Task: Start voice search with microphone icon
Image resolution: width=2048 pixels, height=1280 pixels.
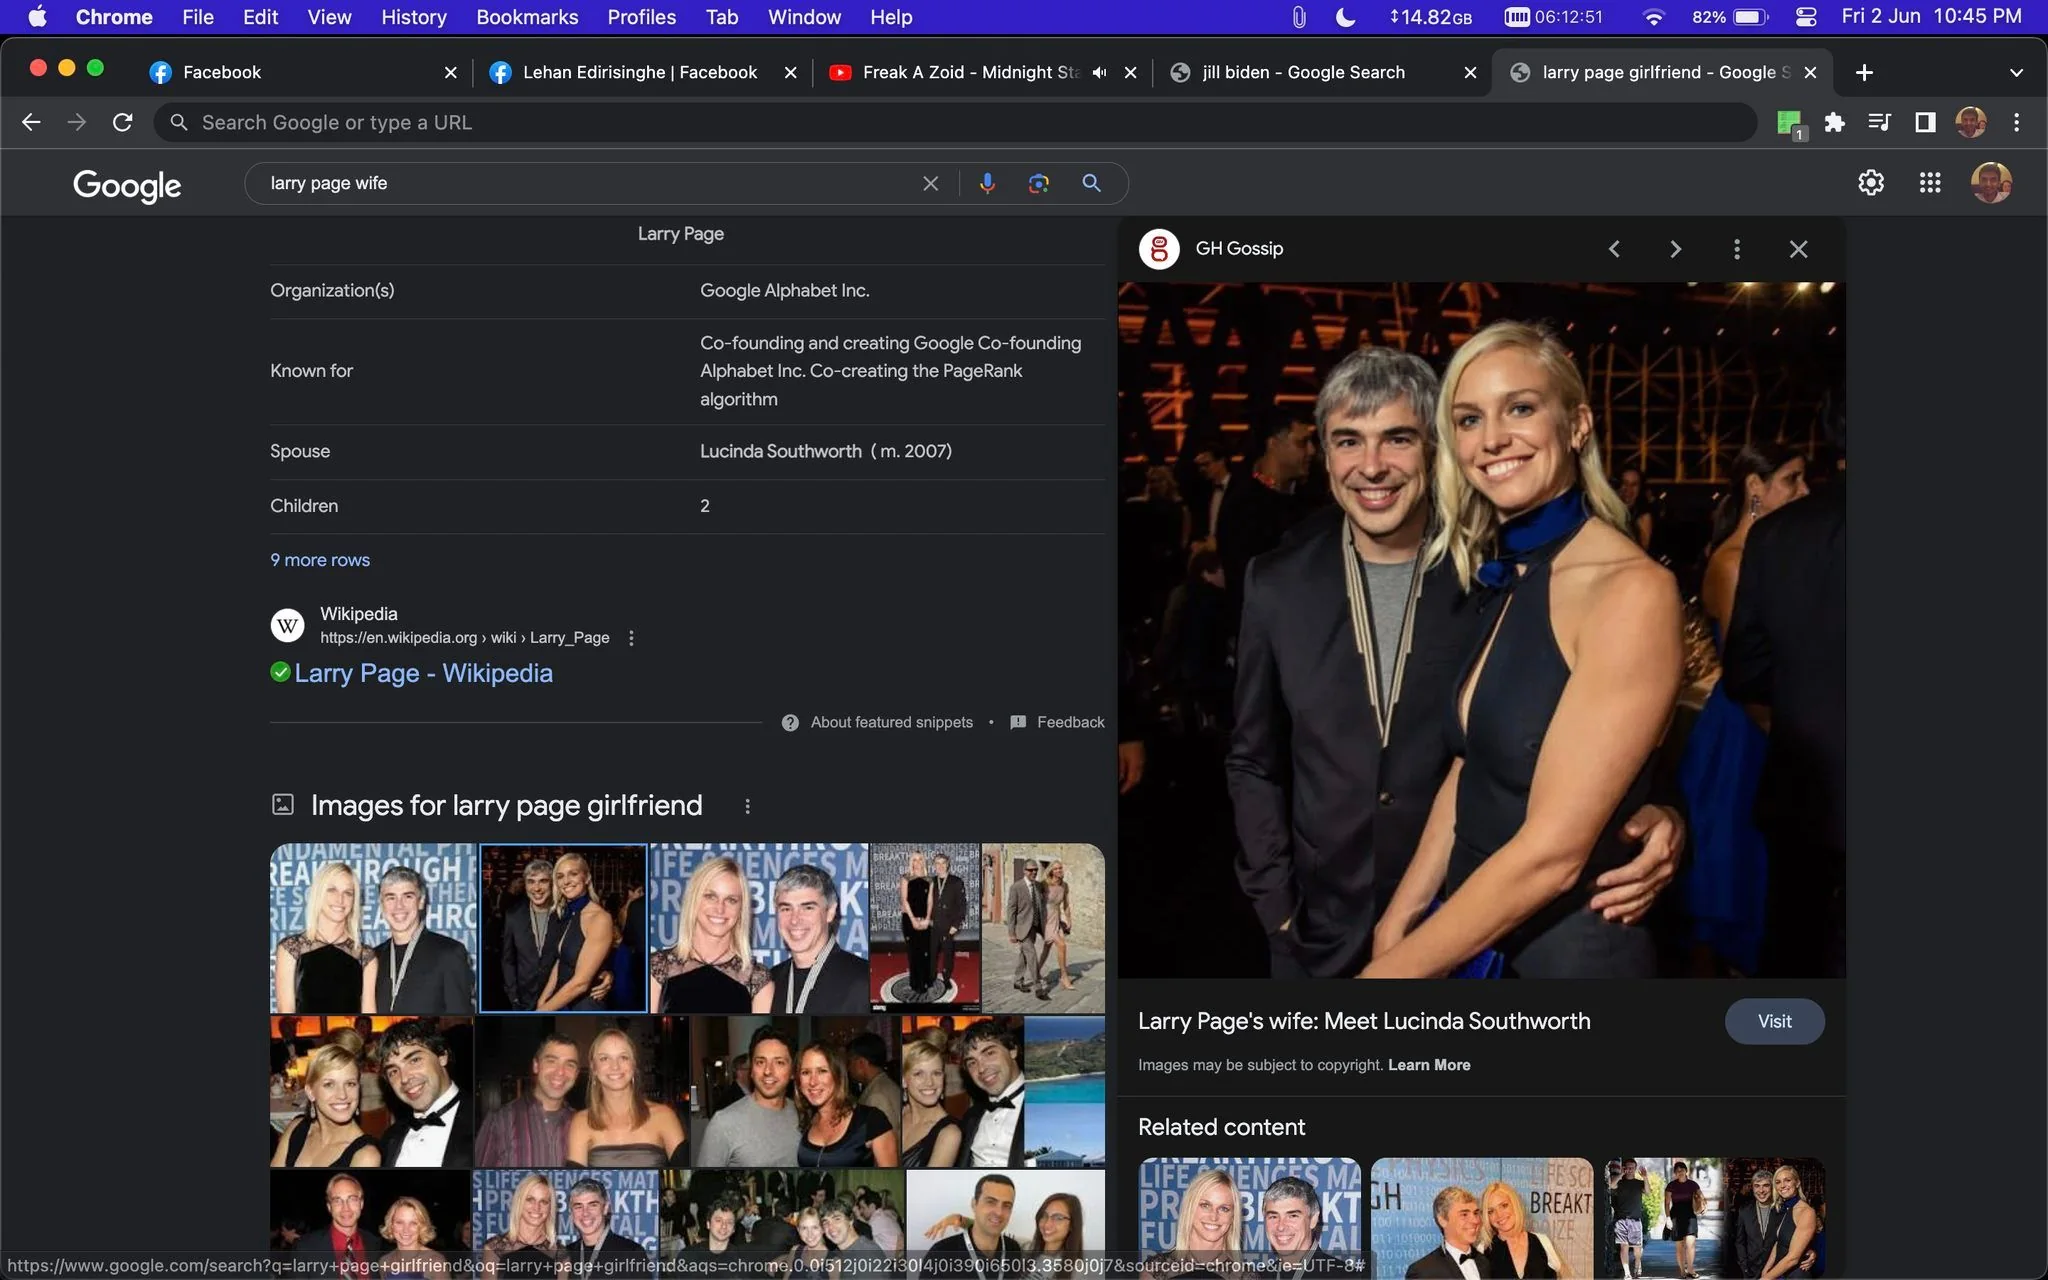Action: pyautogui.click(x=987, y=183)
